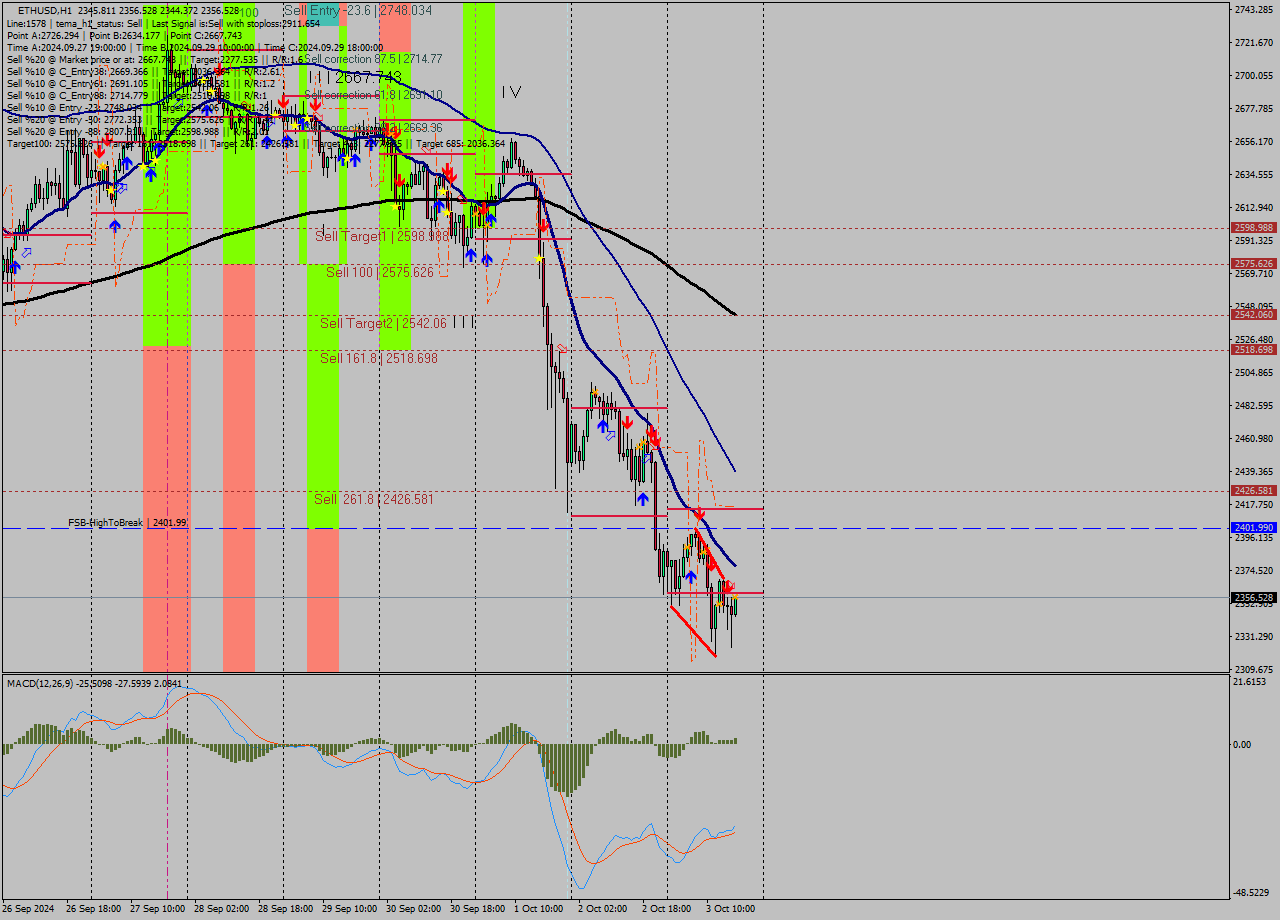The height and width of the screenshot is (920, 1280).
Task: Click the 'Sell Target2 | 2542.06' label
Action: tap(383, 323)
